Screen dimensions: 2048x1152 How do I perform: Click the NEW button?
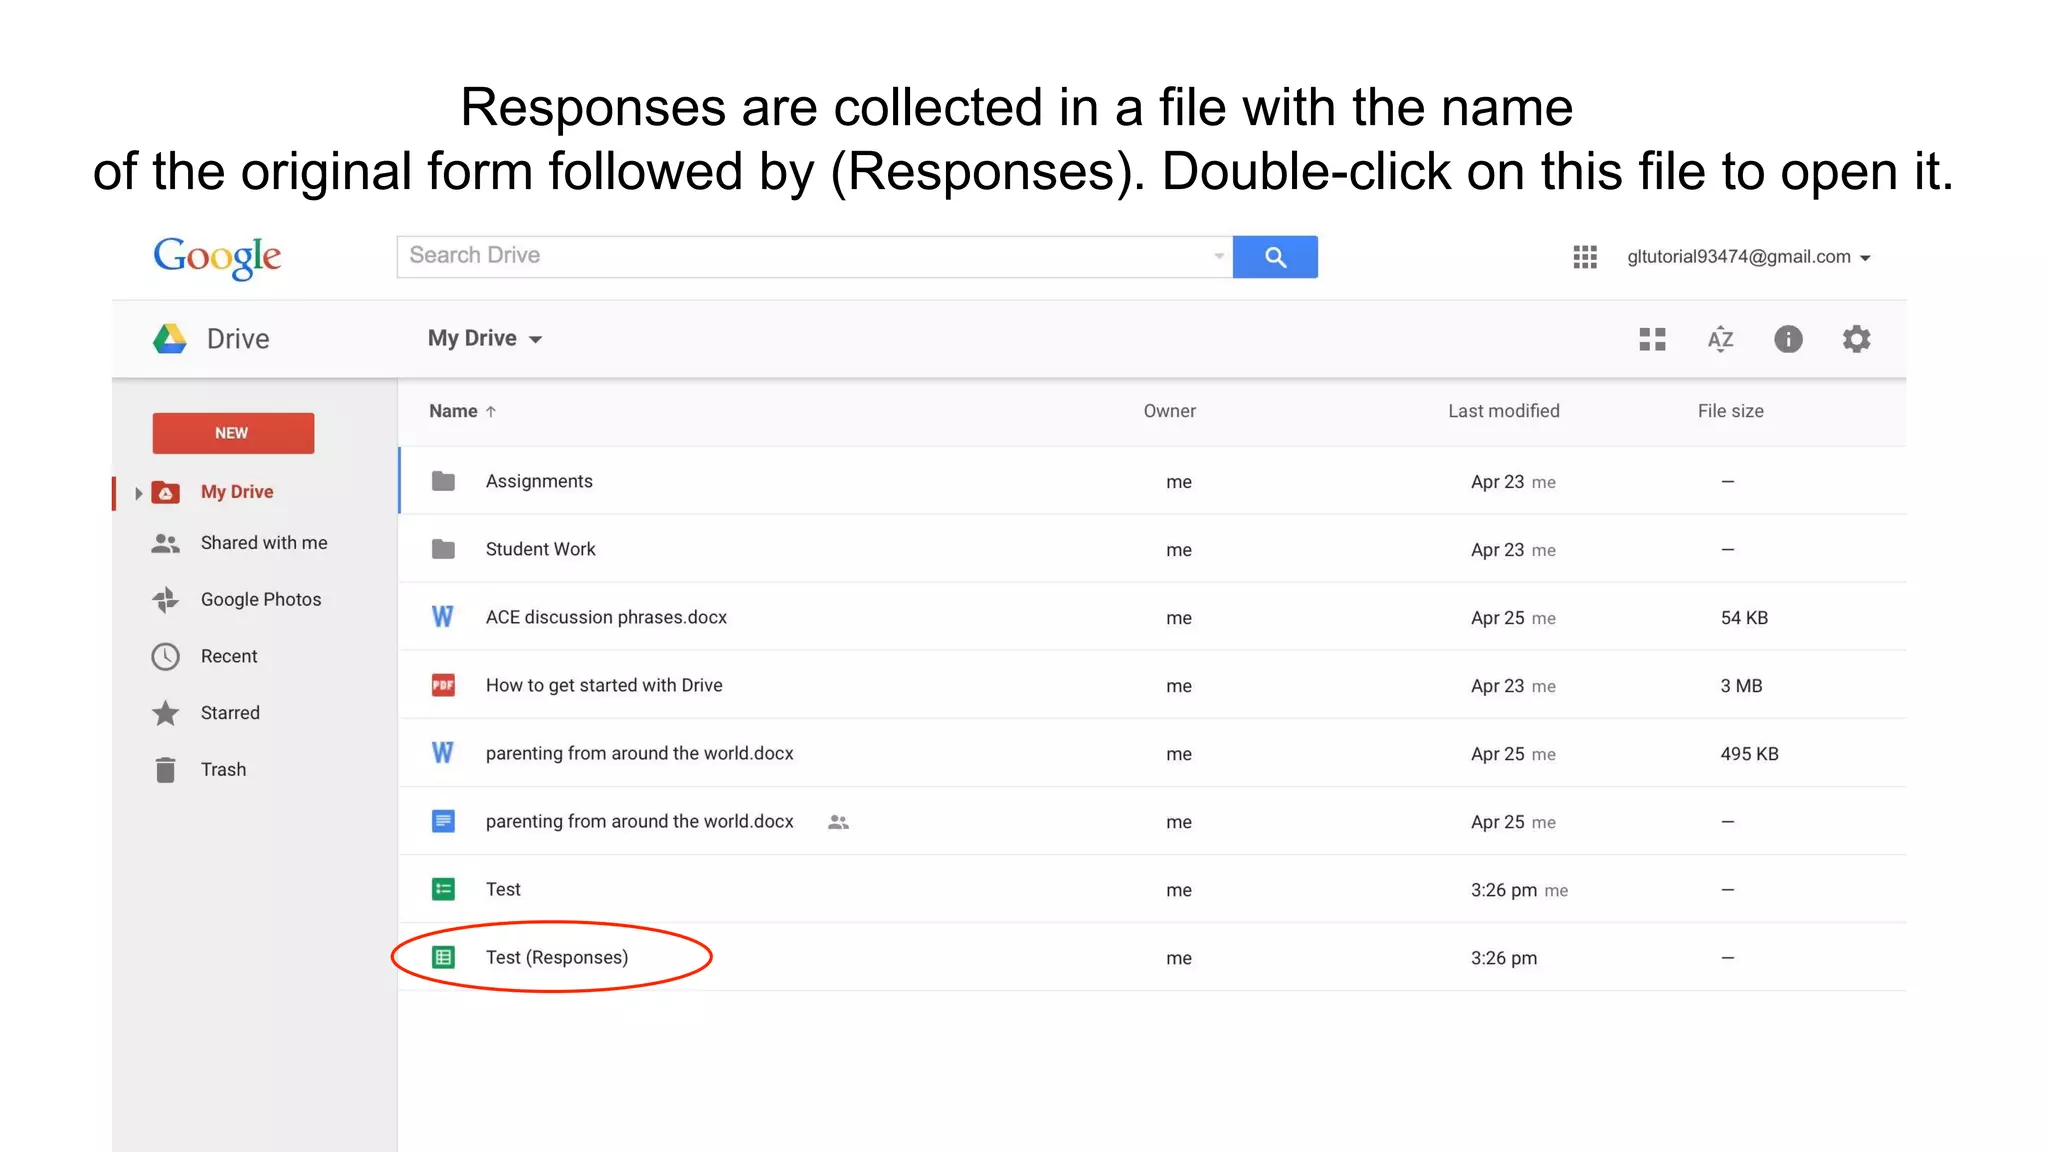[x=233, y=433]
